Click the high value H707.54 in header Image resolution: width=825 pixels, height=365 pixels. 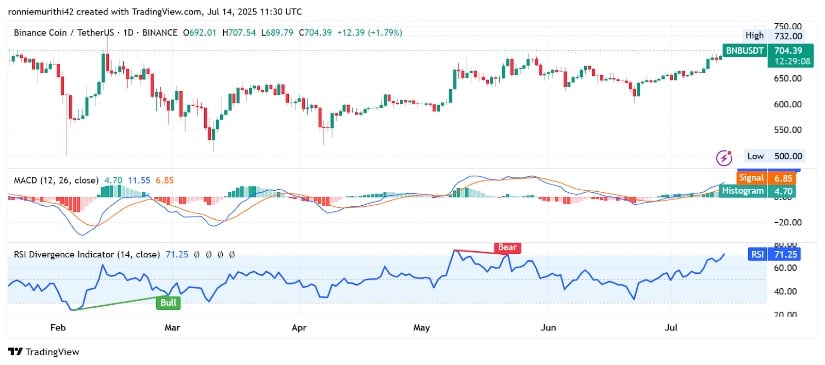point(239,33)
